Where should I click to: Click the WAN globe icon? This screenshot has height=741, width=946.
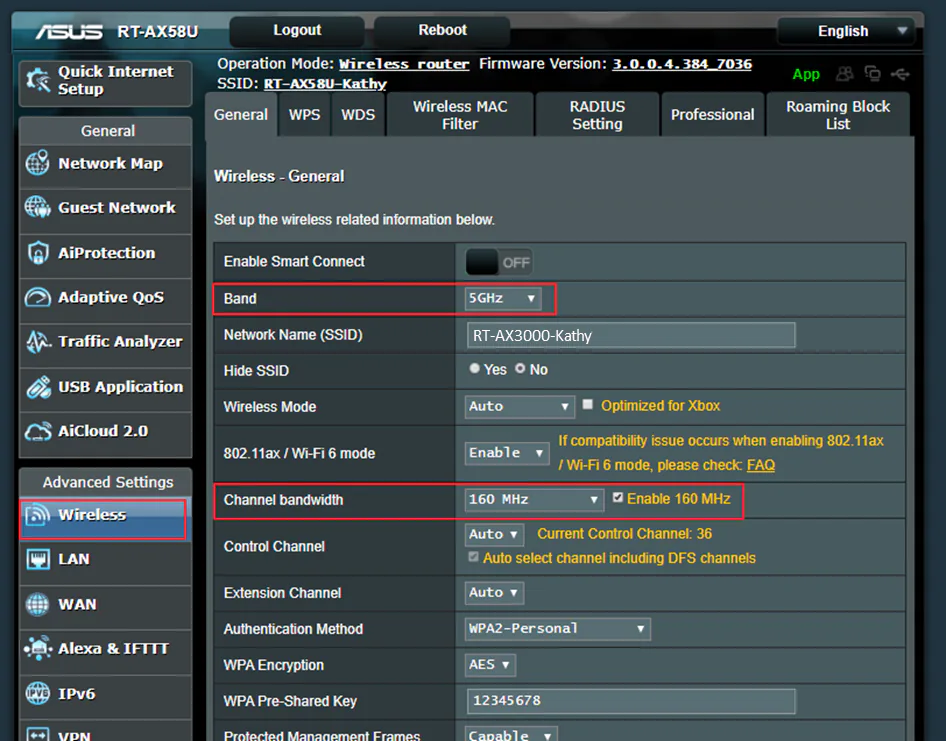tap(37, 604)
